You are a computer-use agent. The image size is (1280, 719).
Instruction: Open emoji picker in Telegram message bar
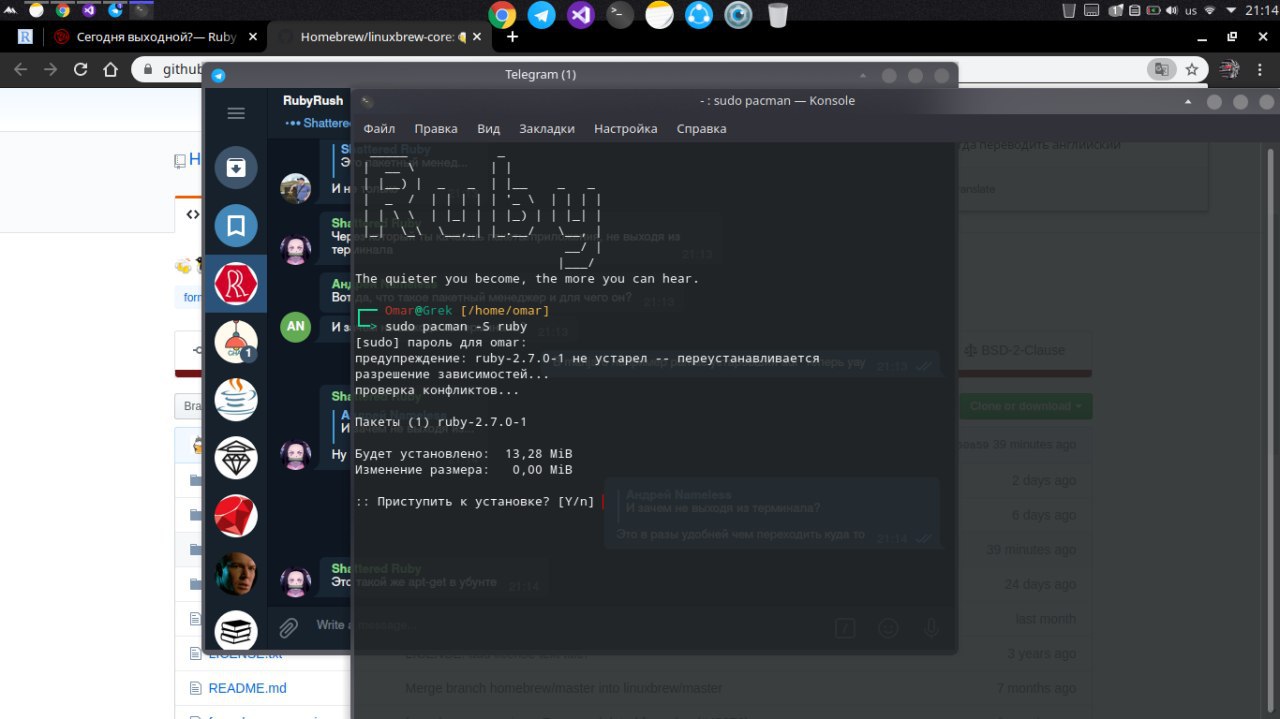point(888,628)
